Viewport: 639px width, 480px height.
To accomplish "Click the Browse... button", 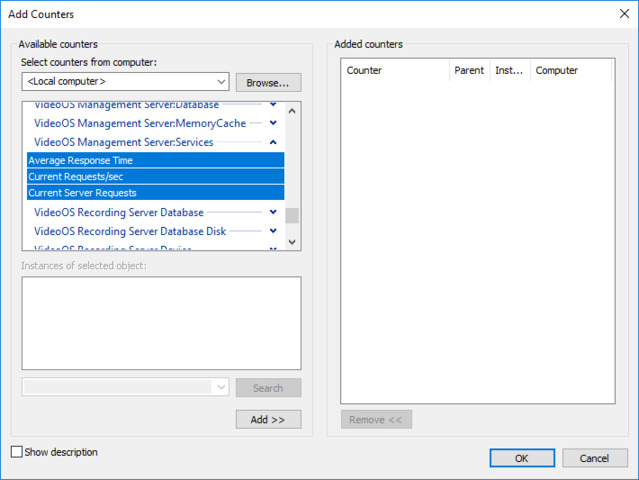I will pyautogui.click(x=268, y=82).
